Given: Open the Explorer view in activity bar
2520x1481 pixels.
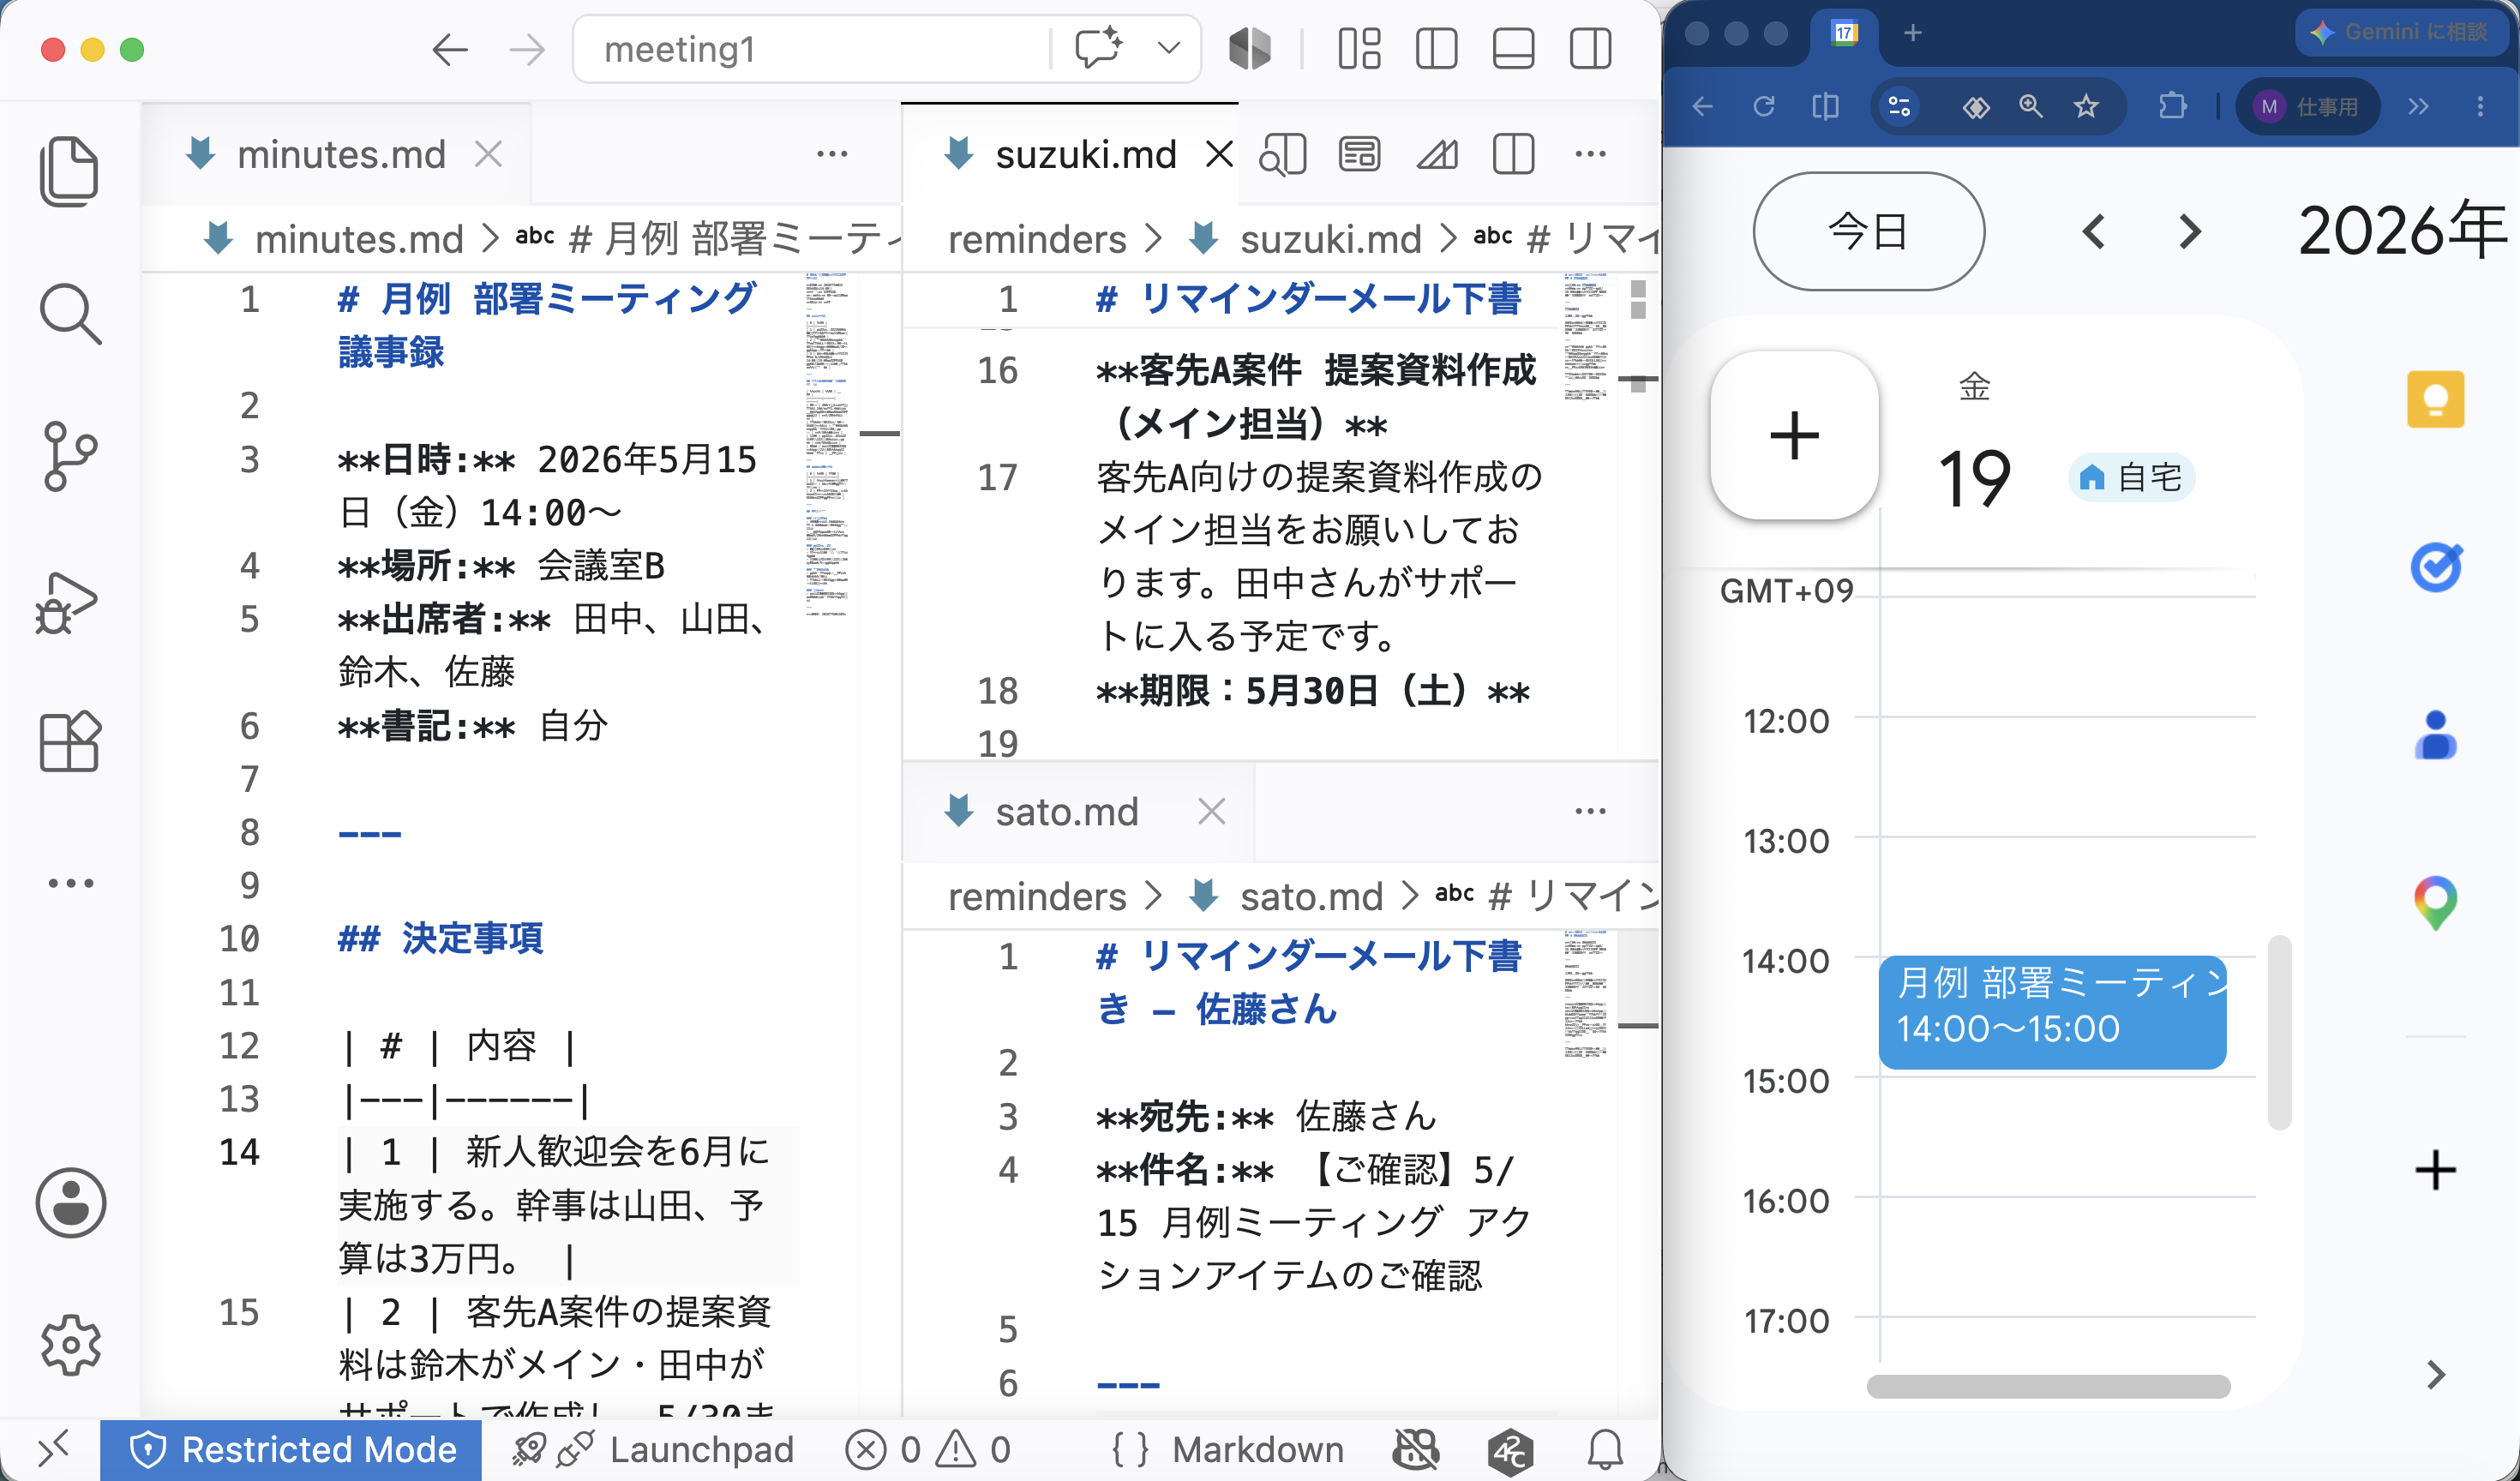Looking at the screenshot, I should [69, 171].
